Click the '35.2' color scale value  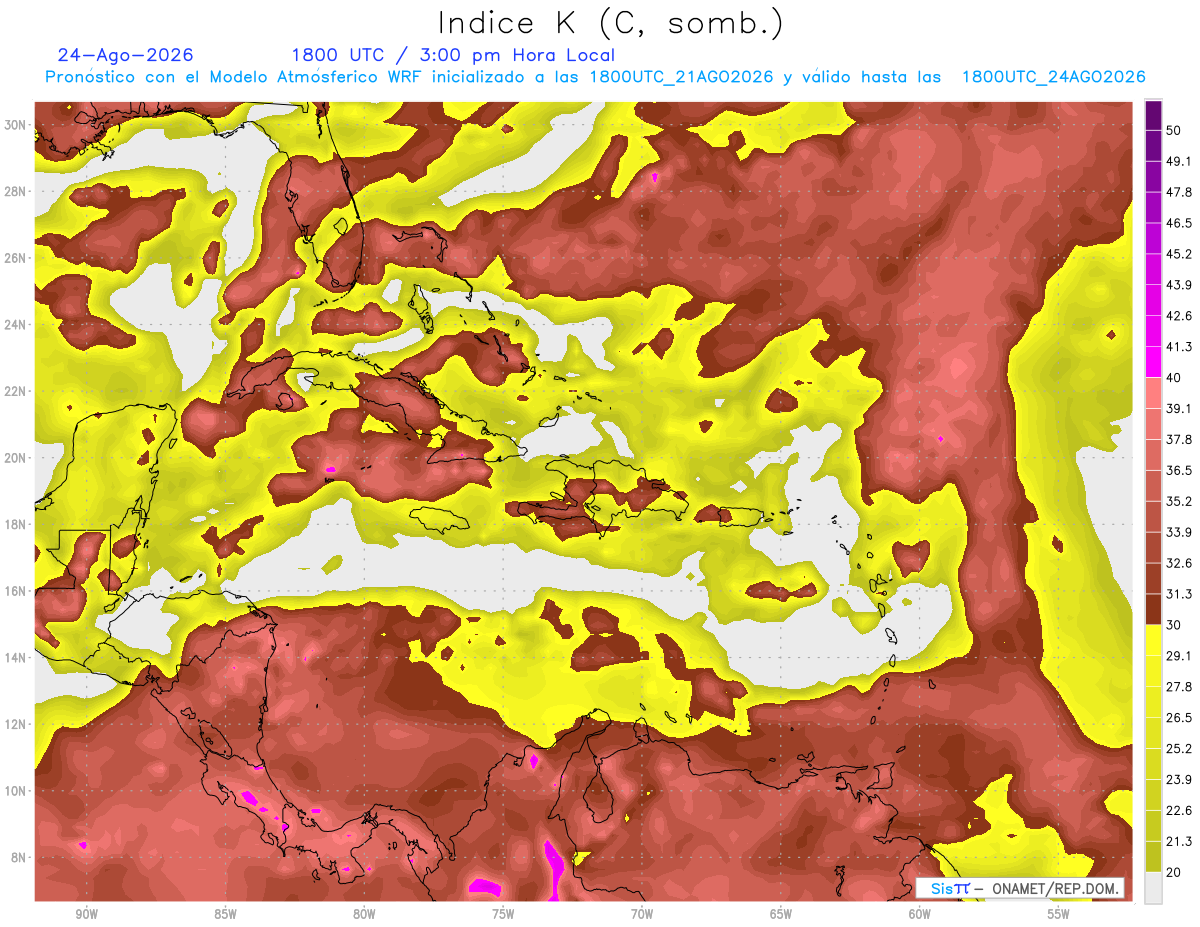1179,501
